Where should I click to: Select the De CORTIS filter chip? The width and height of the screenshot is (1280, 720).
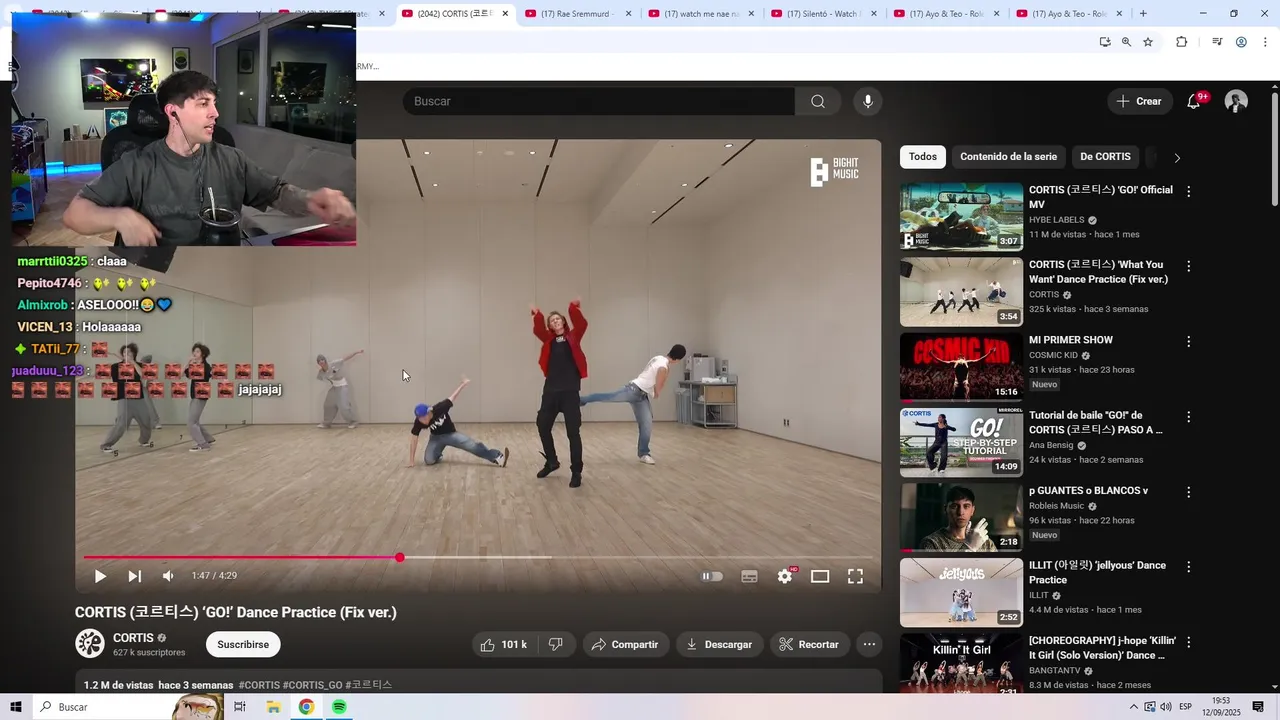[x=1105, y=157]
